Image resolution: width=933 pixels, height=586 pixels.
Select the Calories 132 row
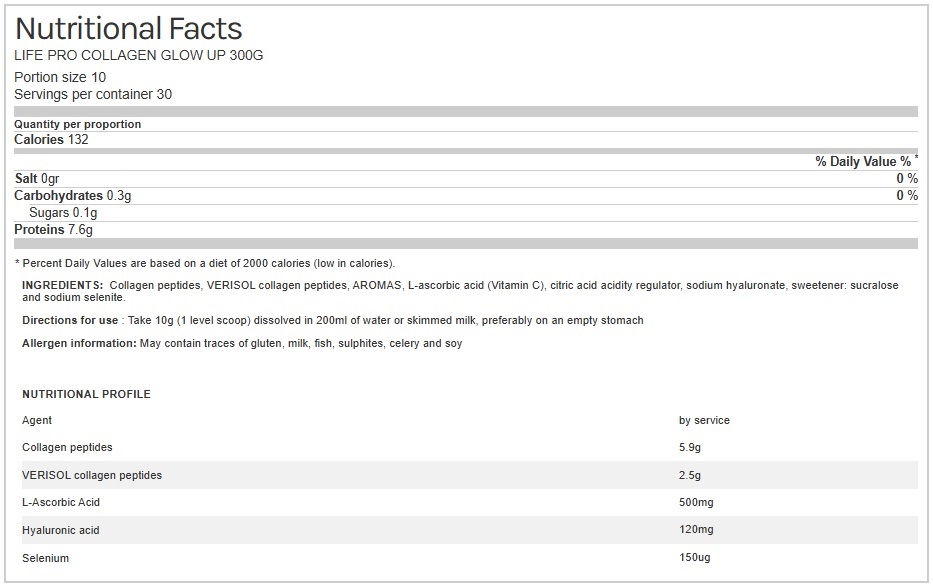click(51, 139)
